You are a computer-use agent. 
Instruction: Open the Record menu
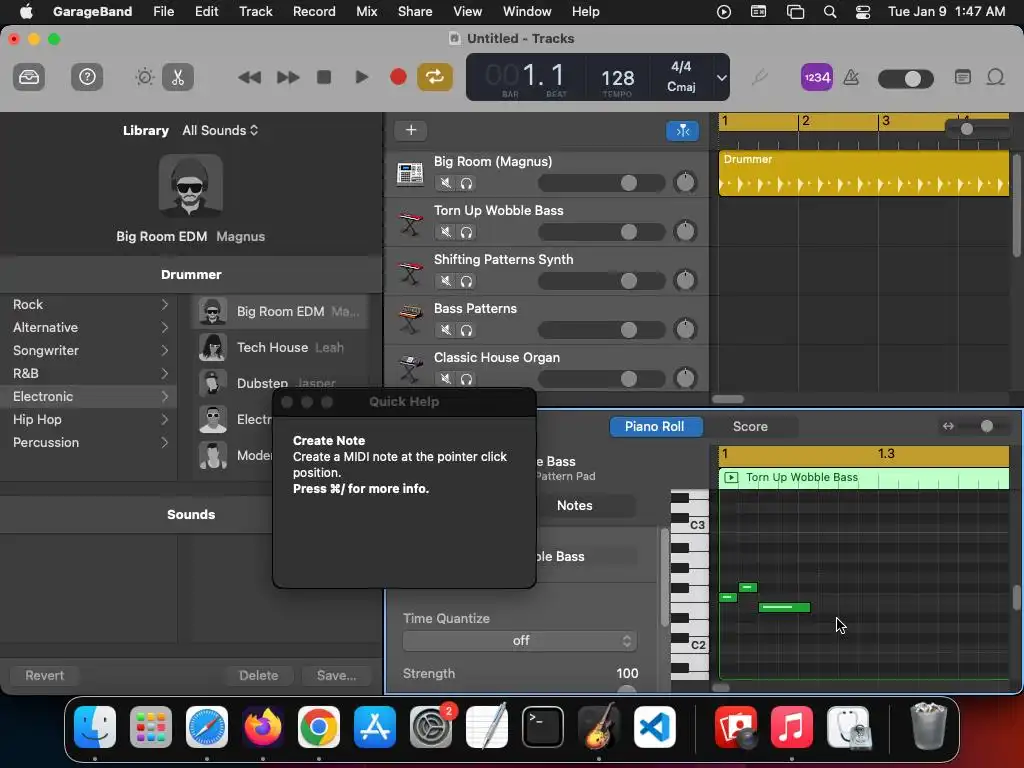click(314, 12)
